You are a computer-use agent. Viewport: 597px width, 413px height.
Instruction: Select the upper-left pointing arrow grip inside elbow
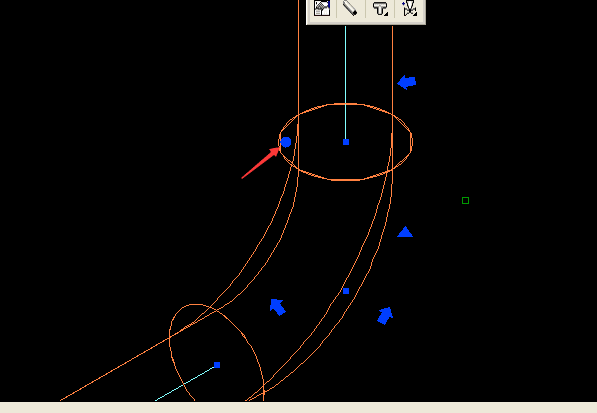coord(278,307)
